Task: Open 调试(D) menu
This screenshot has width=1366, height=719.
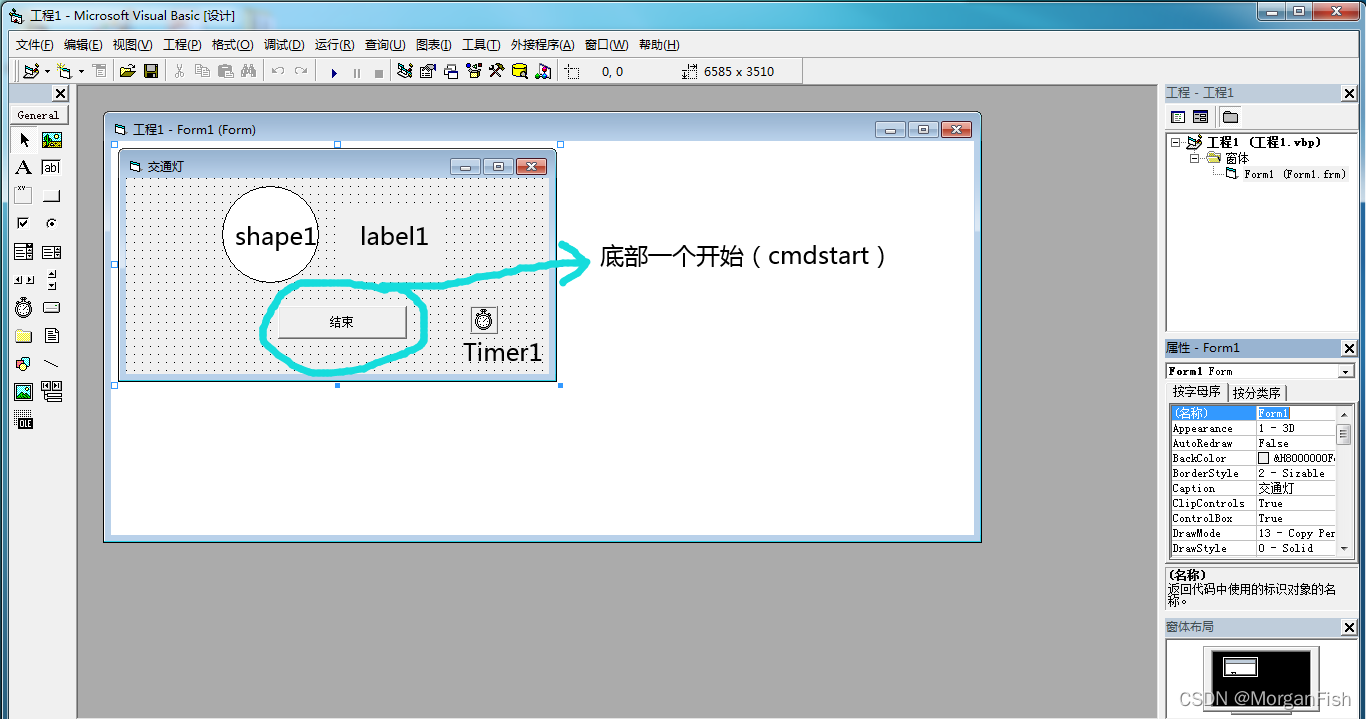Action: pyautogui.click(x=284, y=45)
